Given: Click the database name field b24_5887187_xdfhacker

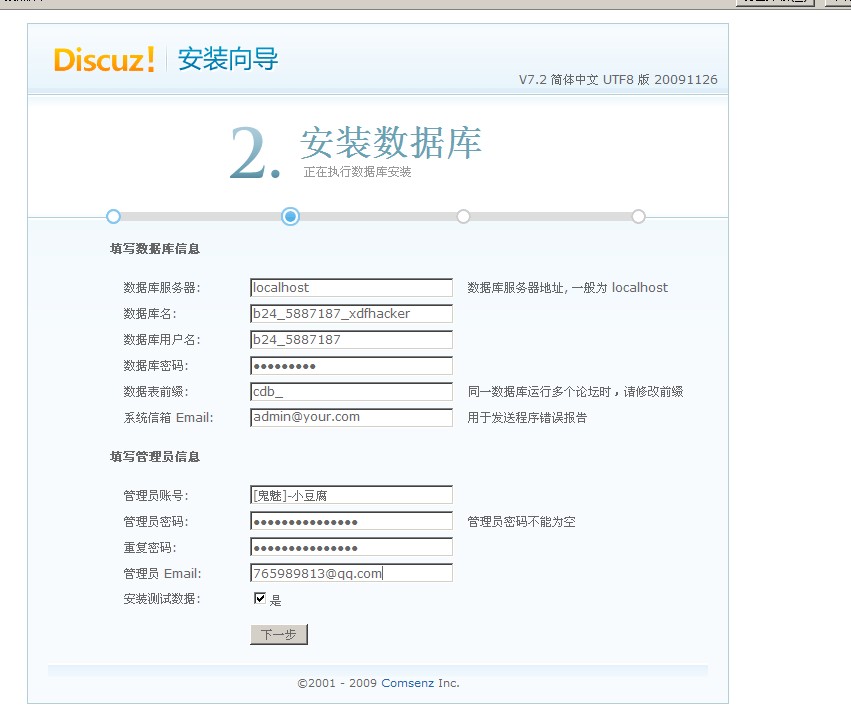Looking at the screenshot, I should click(x=351, y=314).
